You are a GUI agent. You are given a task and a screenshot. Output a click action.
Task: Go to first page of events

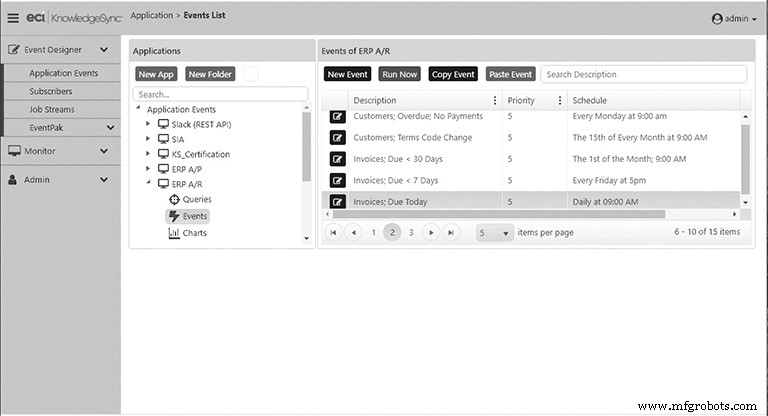(334, 233)
